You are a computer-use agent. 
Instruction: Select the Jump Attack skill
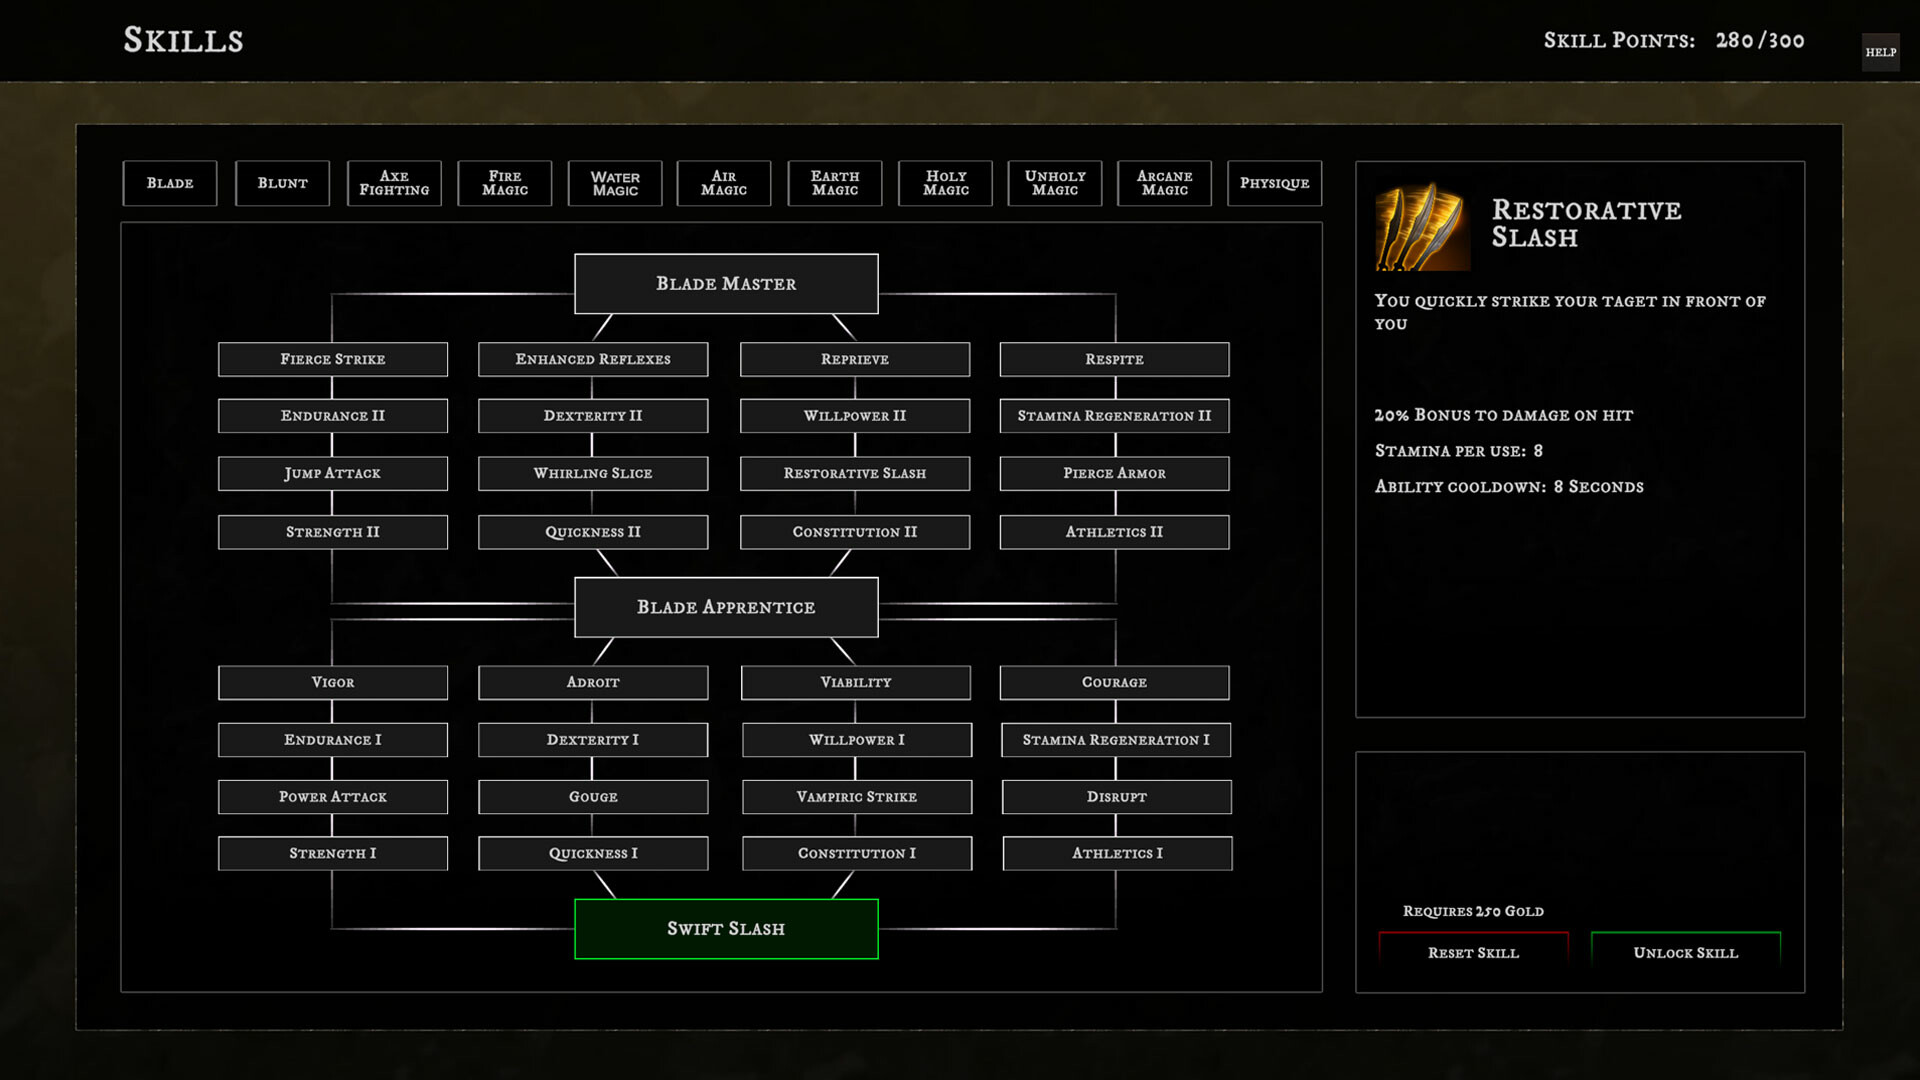coord(333,473)
